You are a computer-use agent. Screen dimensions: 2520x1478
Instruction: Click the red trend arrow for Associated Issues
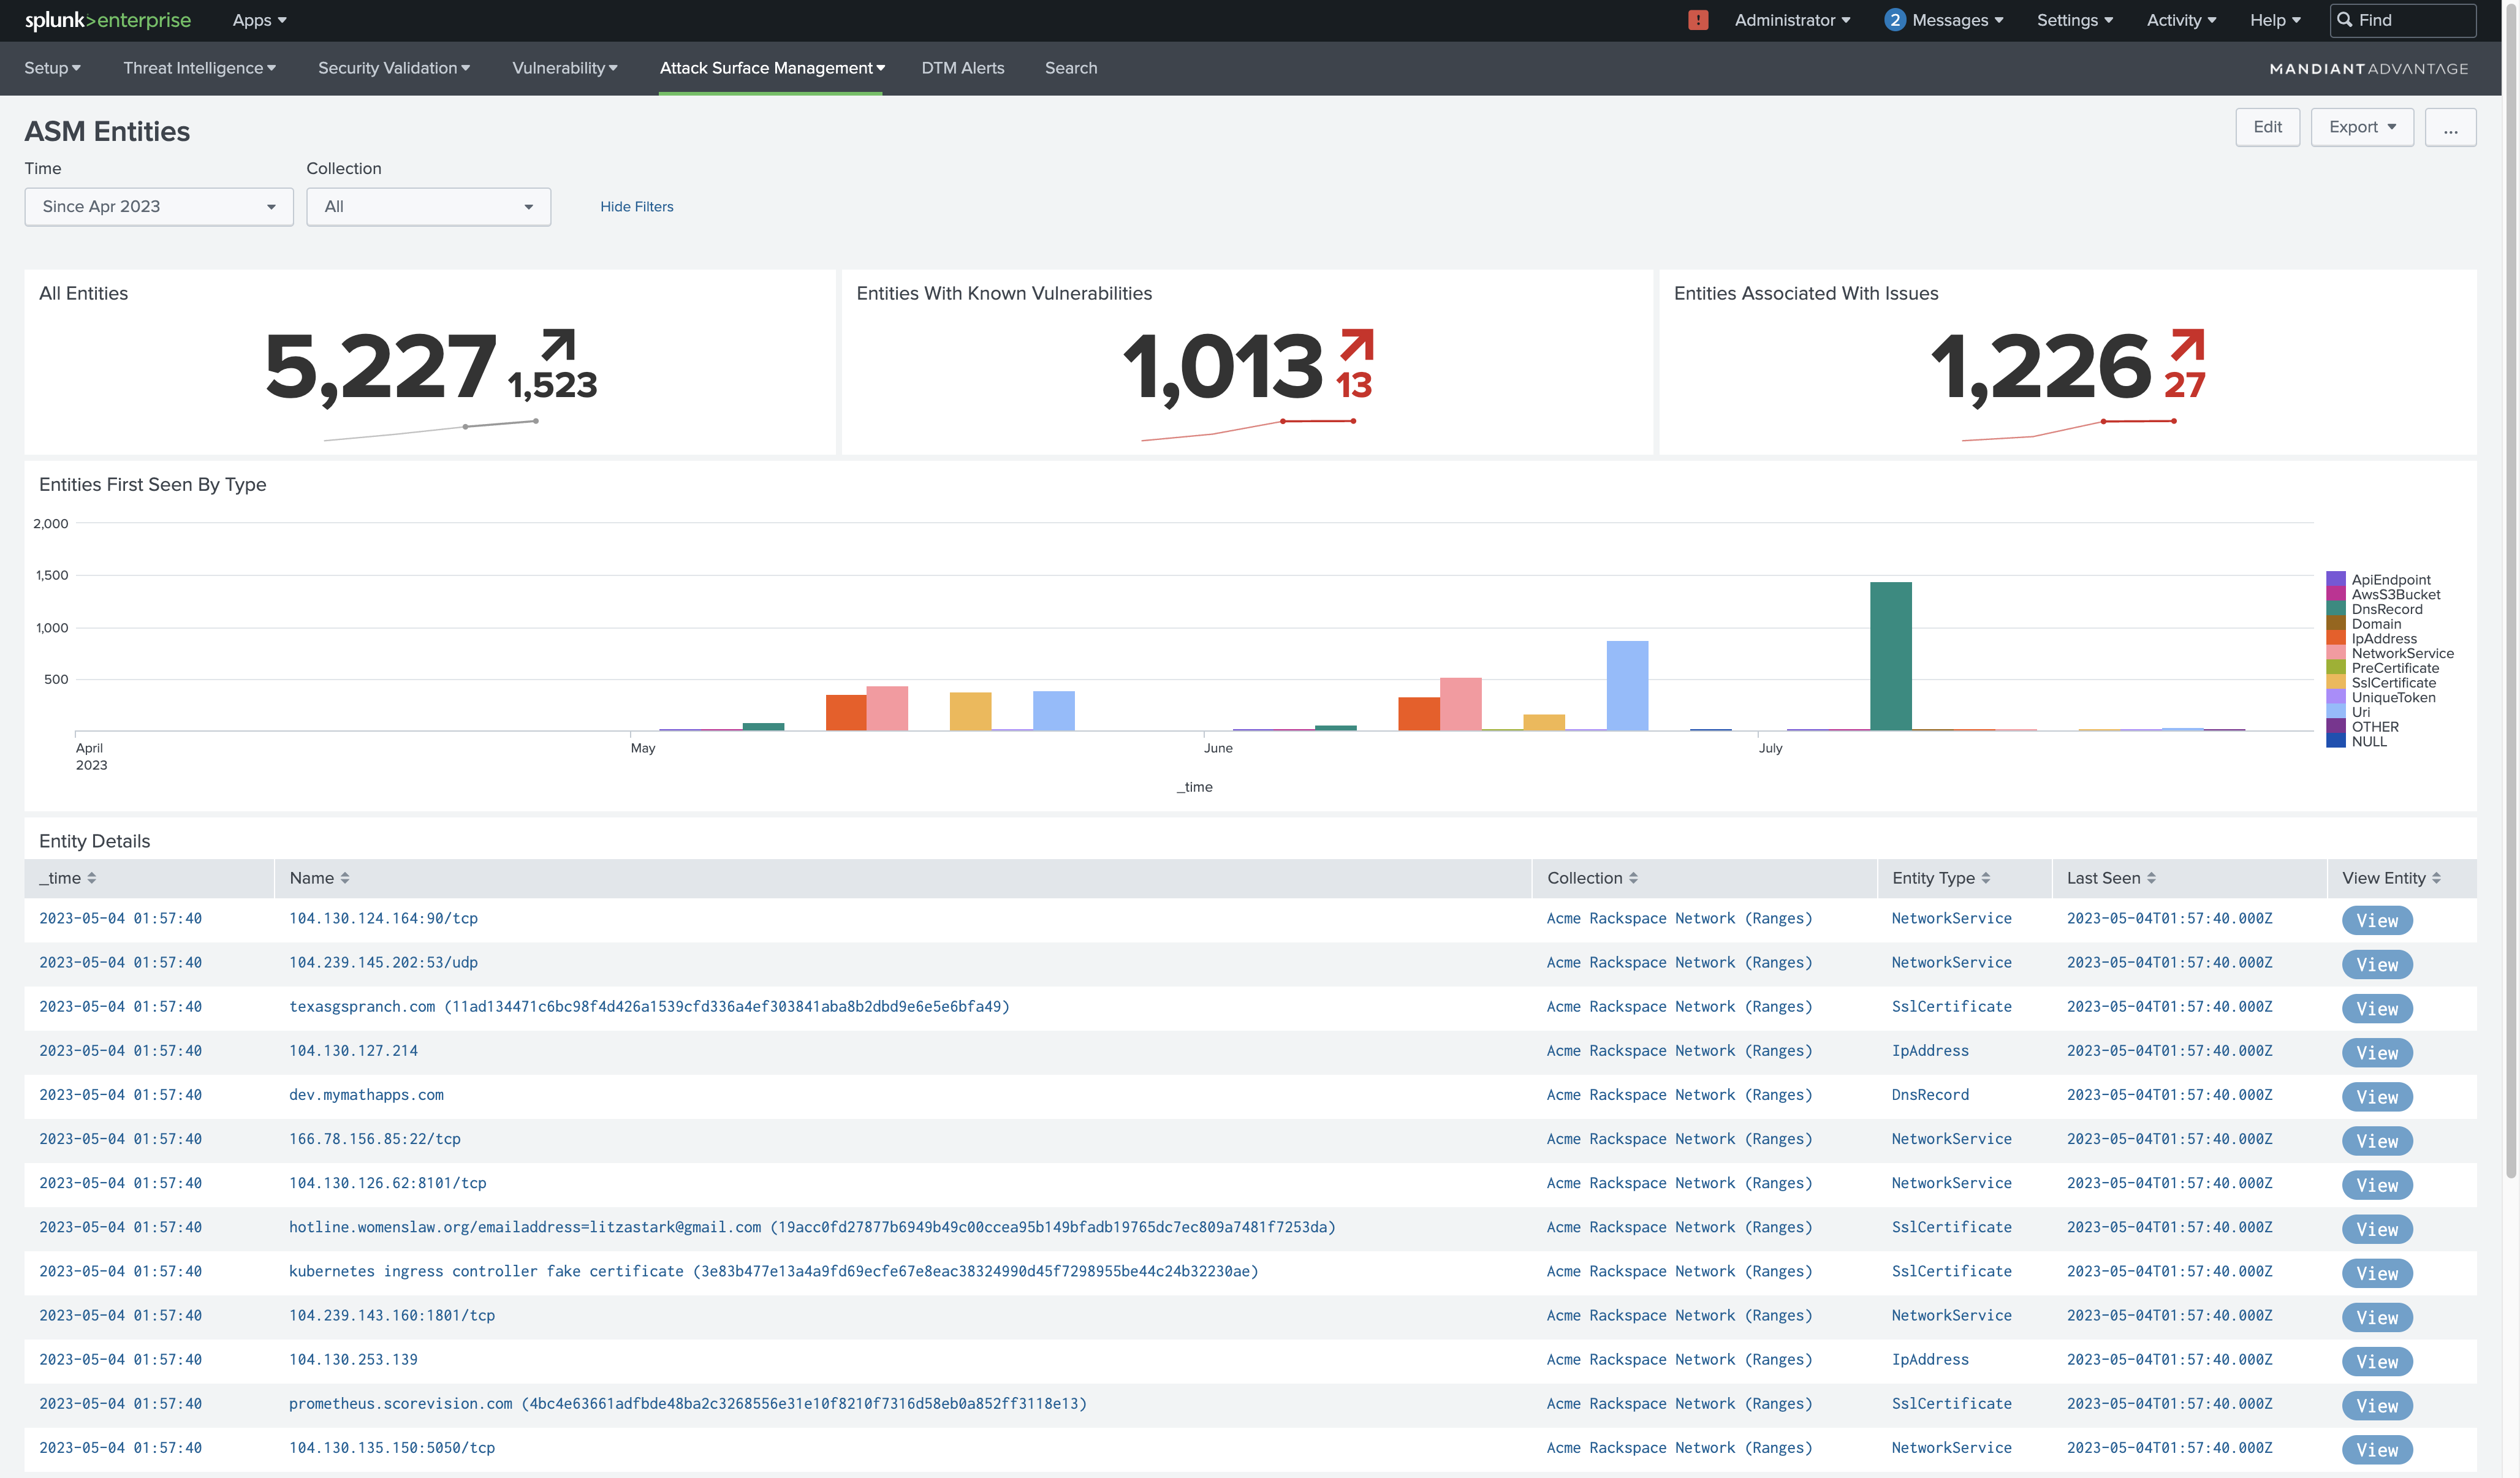[2187, 344]
